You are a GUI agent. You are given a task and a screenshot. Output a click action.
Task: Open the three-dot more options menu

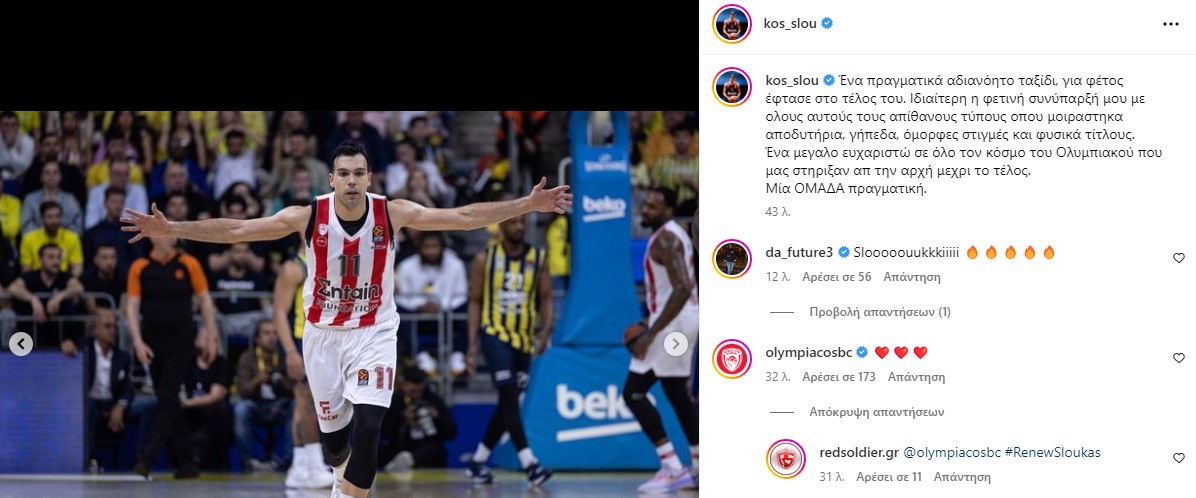coord(1171,24)
